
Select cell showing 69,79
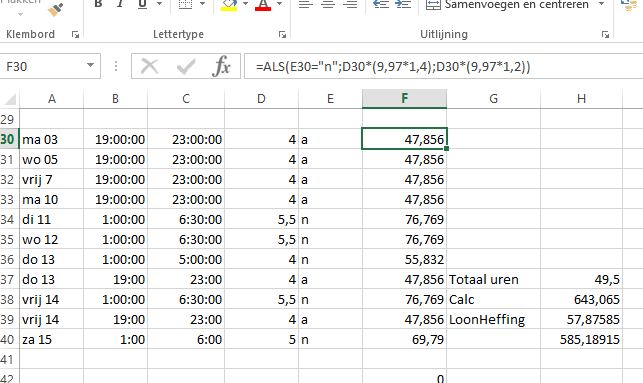pyautogui.click(x=404, y=340)
